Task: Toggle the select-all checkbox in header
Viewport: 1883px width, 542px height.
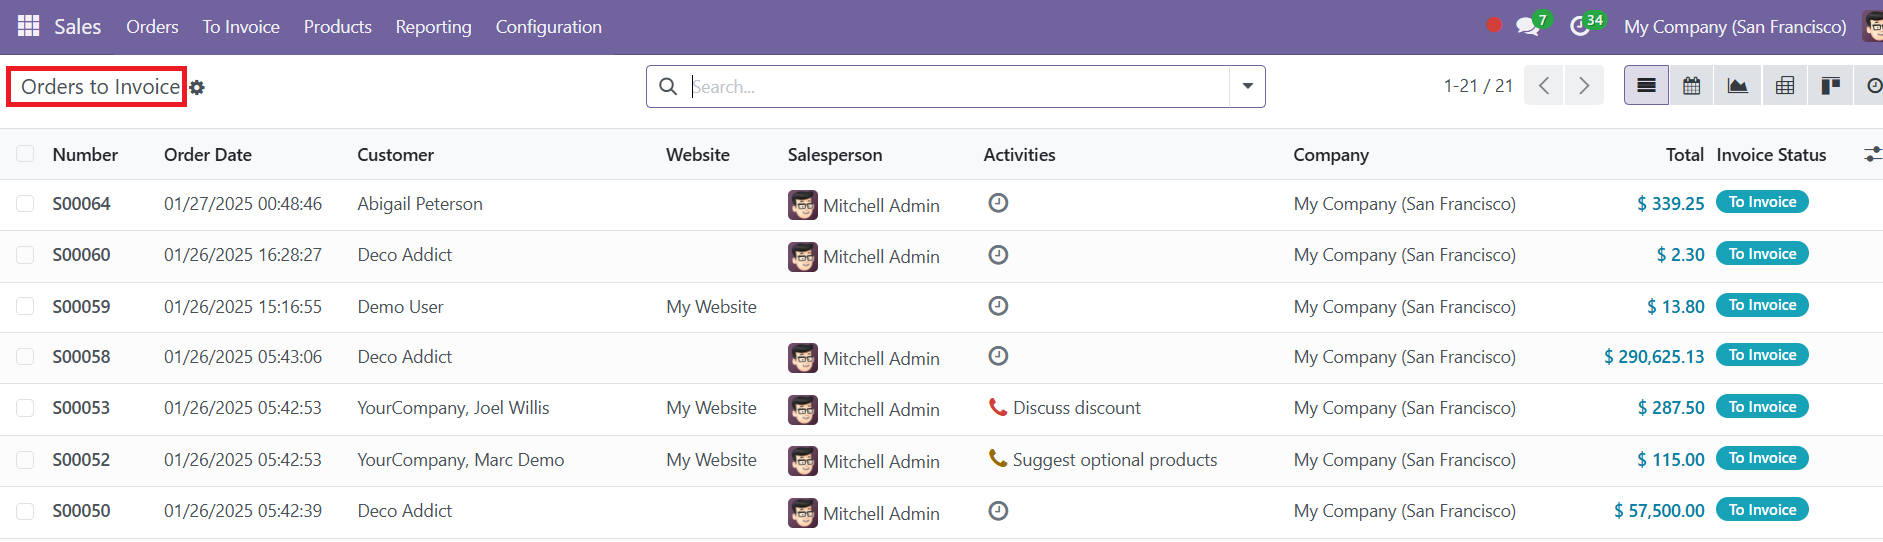Action: [x=25, y=154]
